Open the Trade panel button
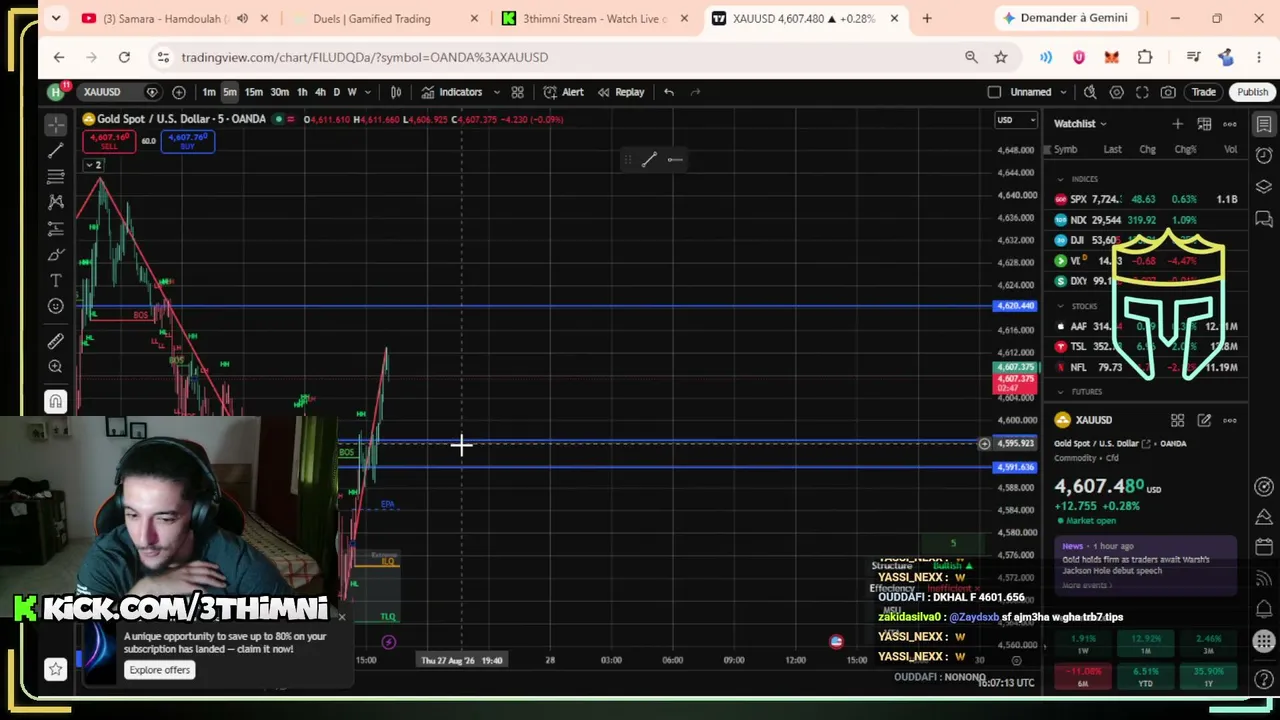 [1203, 92]
